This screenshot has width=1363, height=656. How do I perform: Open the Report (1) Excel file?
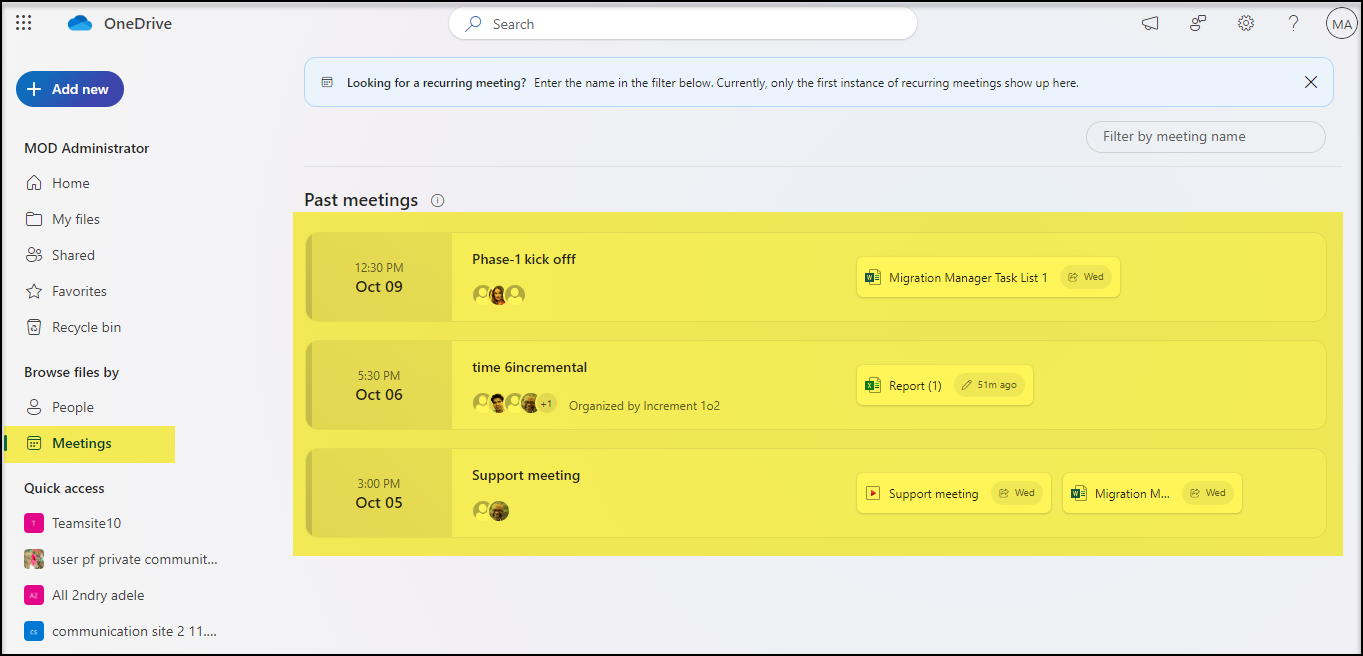point(914,386)
